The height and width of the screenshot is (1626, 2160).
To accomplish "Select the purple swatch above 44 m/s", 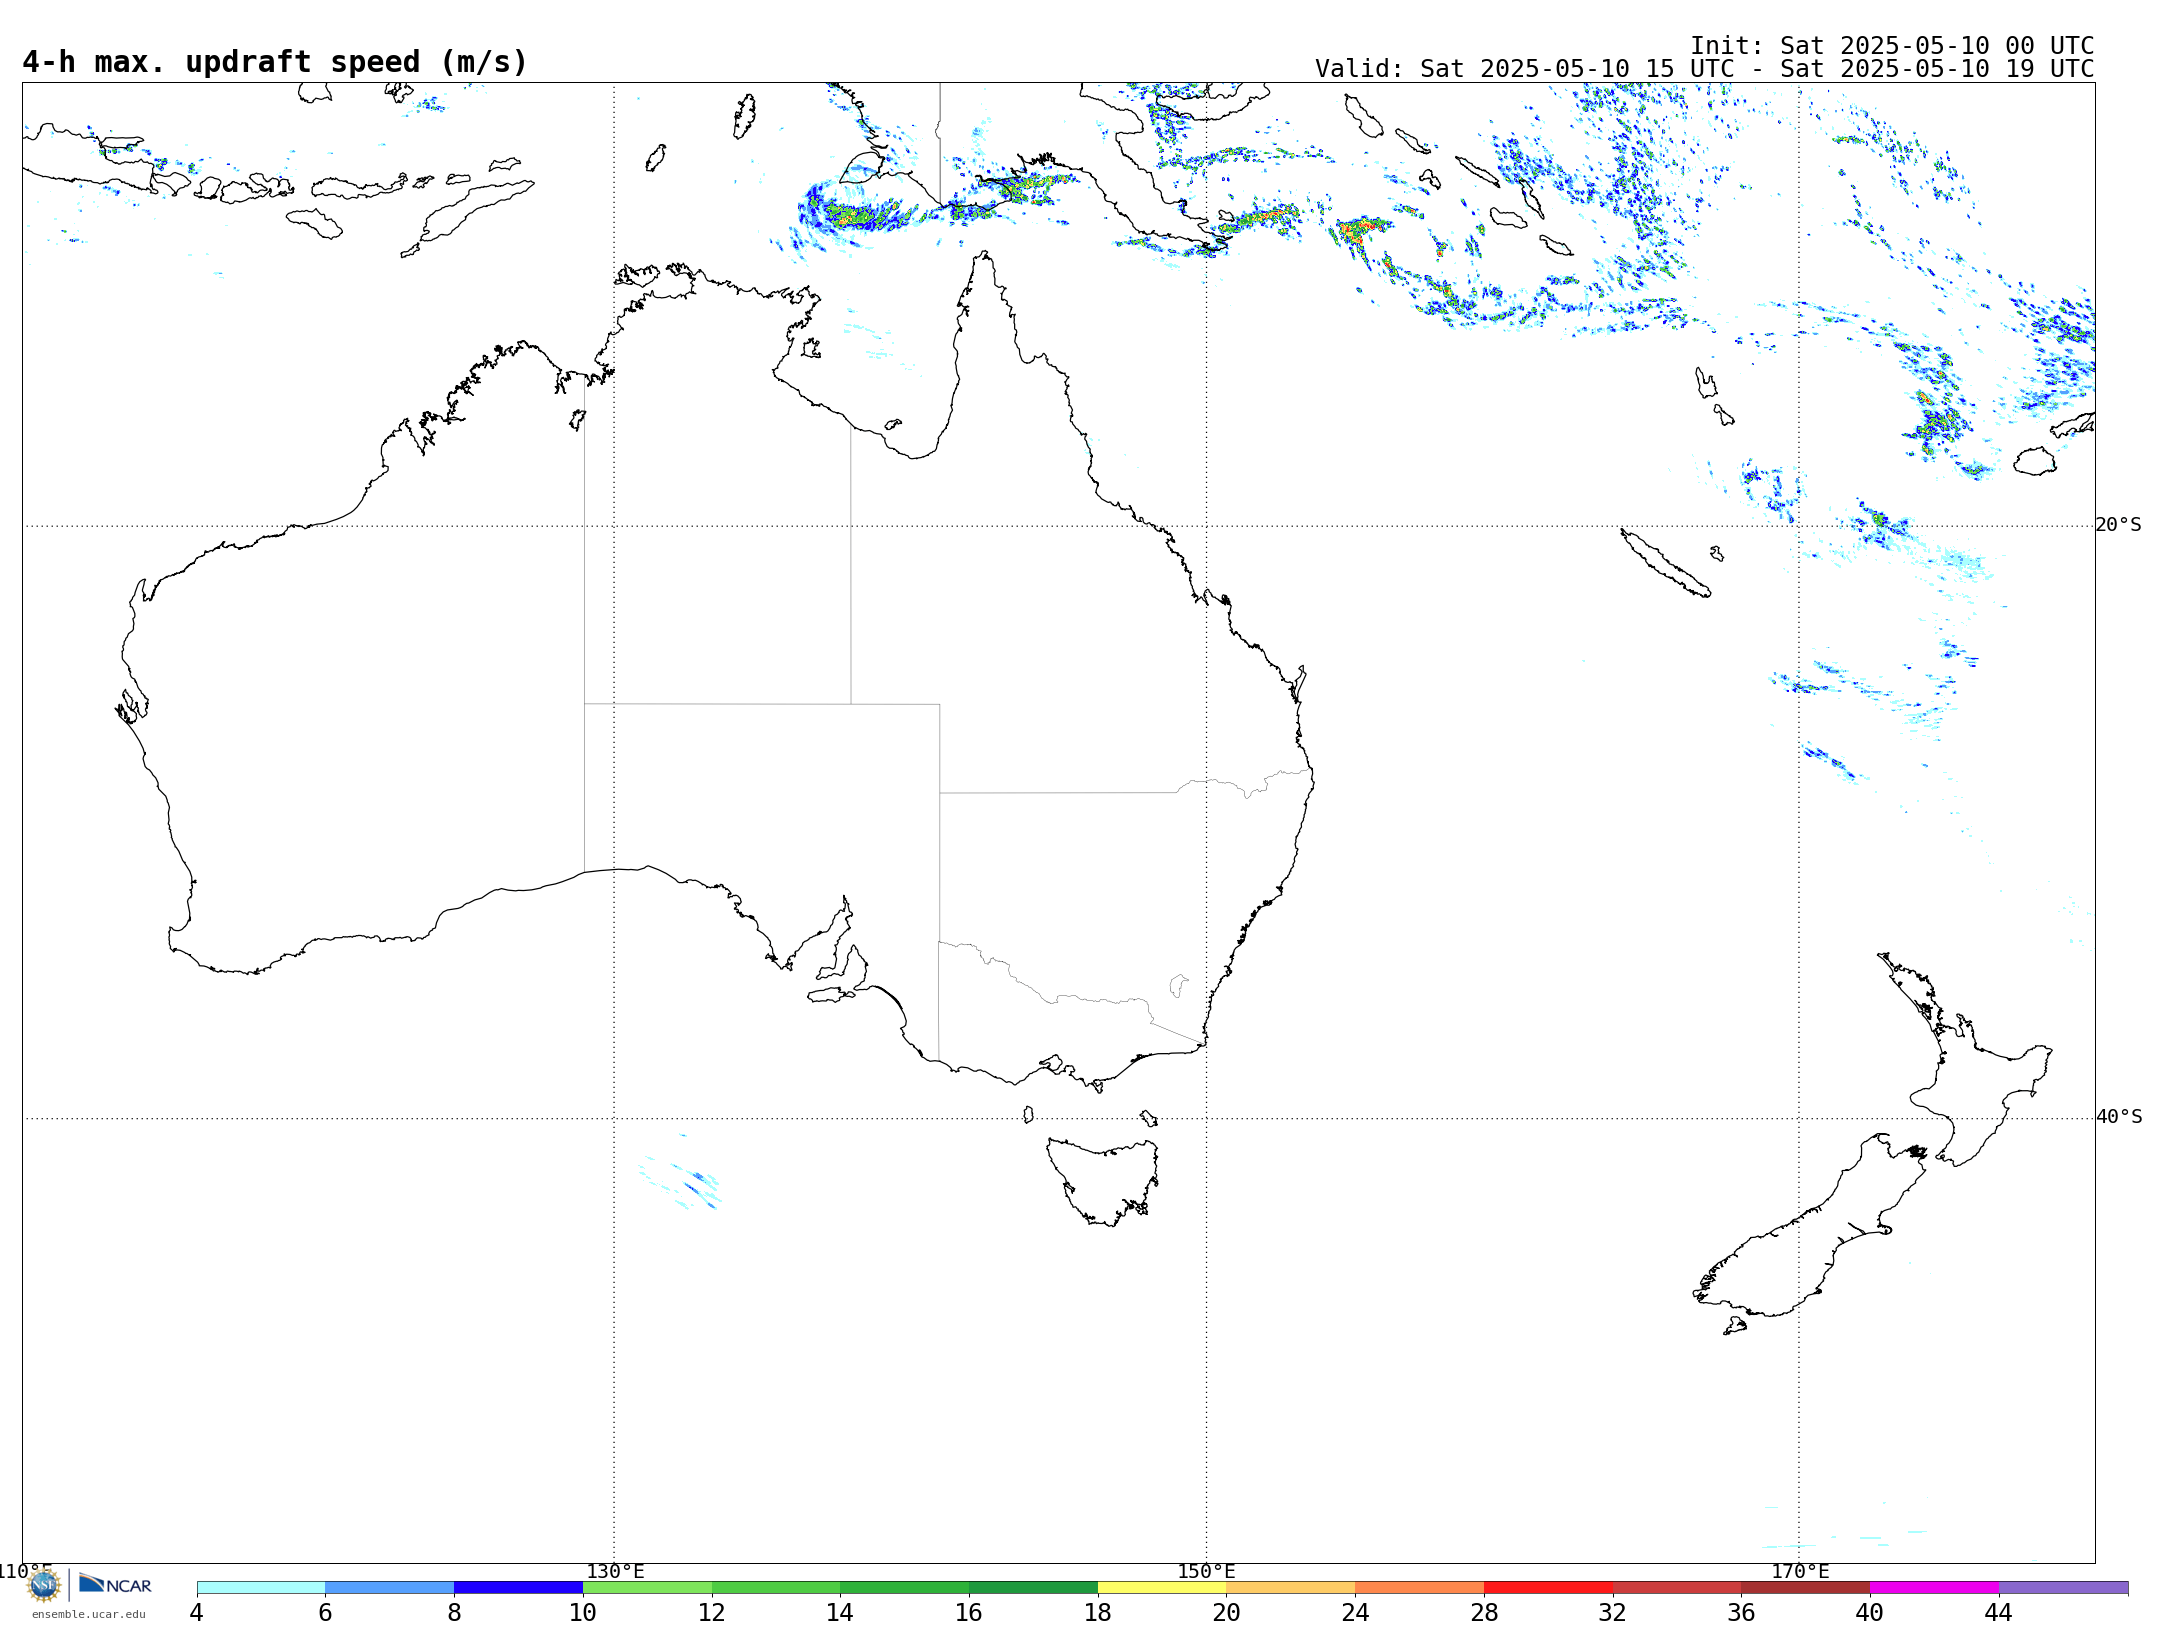I will click(x=2063, y=1588).
